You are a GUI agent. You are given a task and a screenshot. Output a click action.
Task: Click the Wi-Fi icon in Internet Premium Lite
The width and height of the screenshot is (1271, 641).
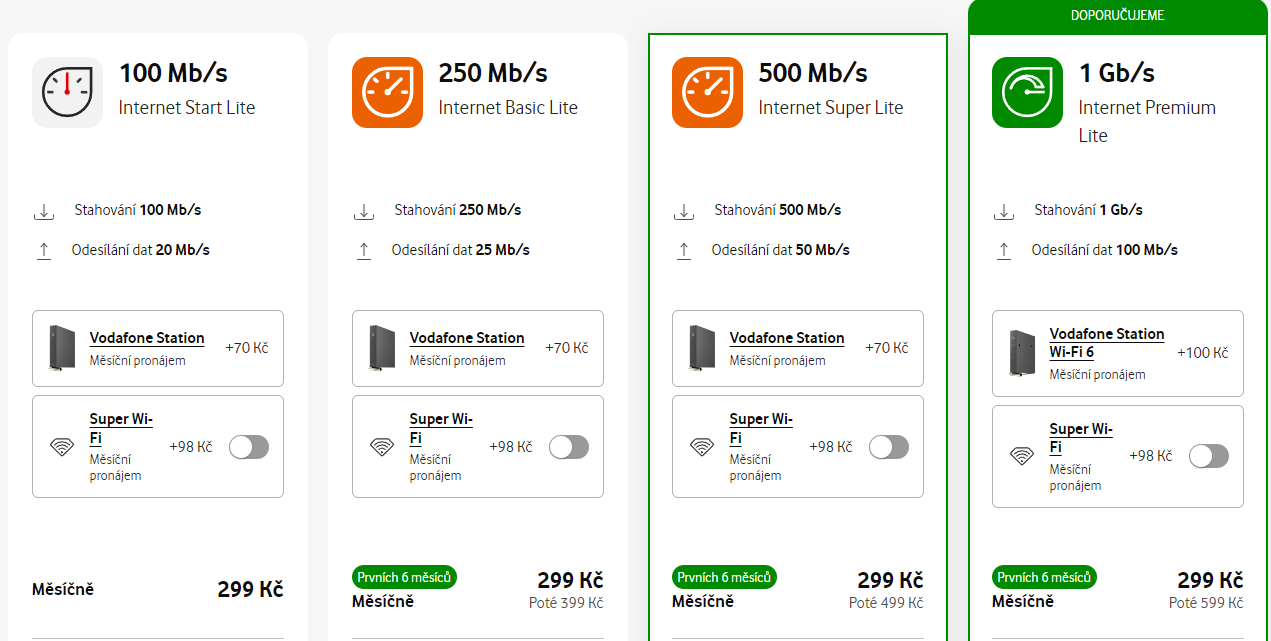pyautogui.click(x=1022, y=457)
